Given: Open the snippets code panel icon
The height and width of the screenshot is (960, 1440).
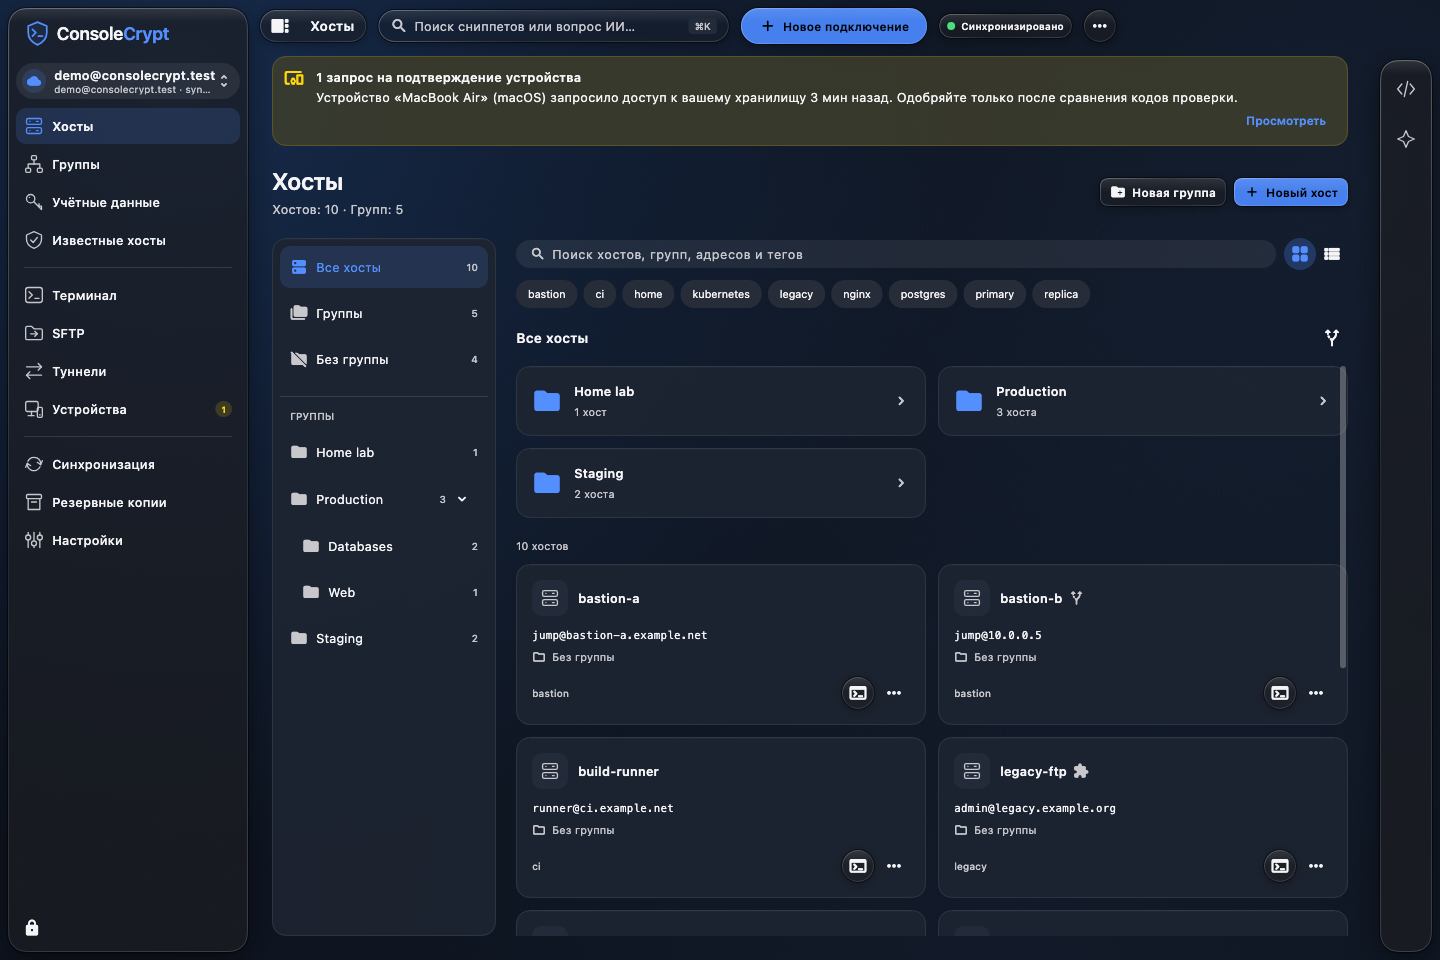Looking at the screenshot, I should pyautogui.click(x=1406, y=89).
